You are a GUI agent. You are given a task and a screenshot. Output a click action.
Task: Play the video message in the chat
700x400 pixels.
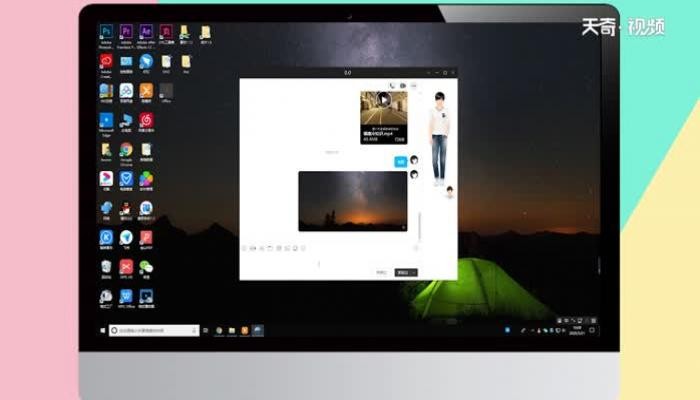383,101
